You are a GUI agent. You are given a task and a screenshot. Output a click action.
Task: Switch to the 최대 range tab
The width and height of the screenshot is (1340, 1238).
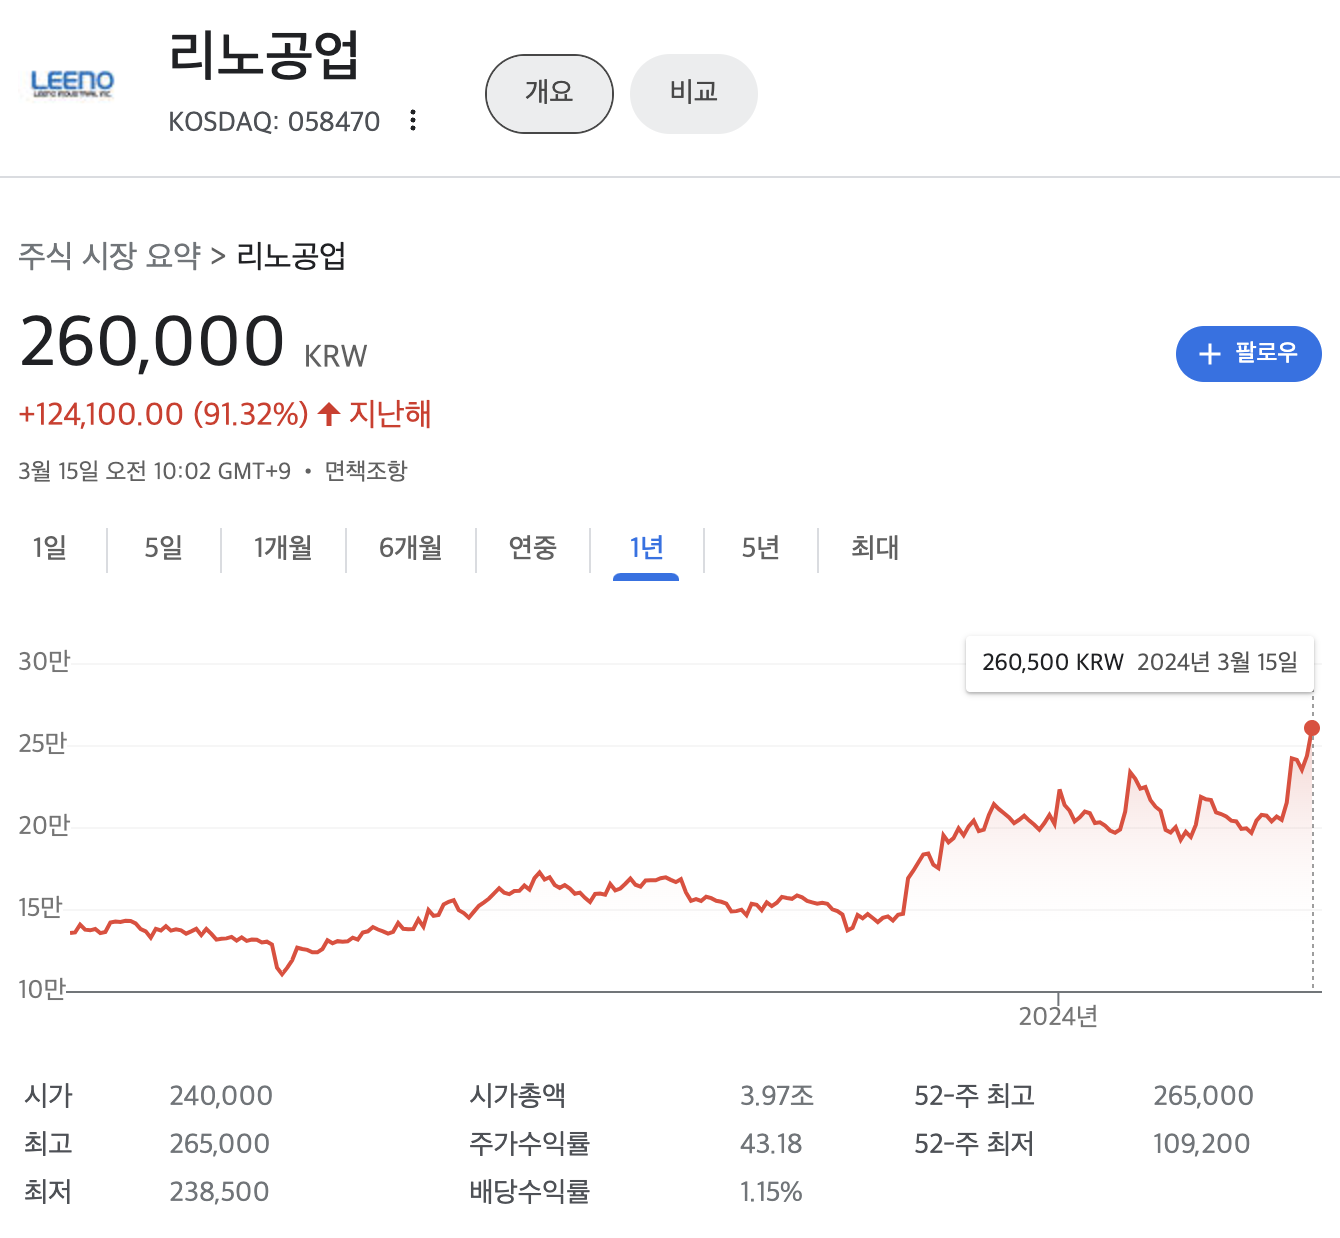875,548
